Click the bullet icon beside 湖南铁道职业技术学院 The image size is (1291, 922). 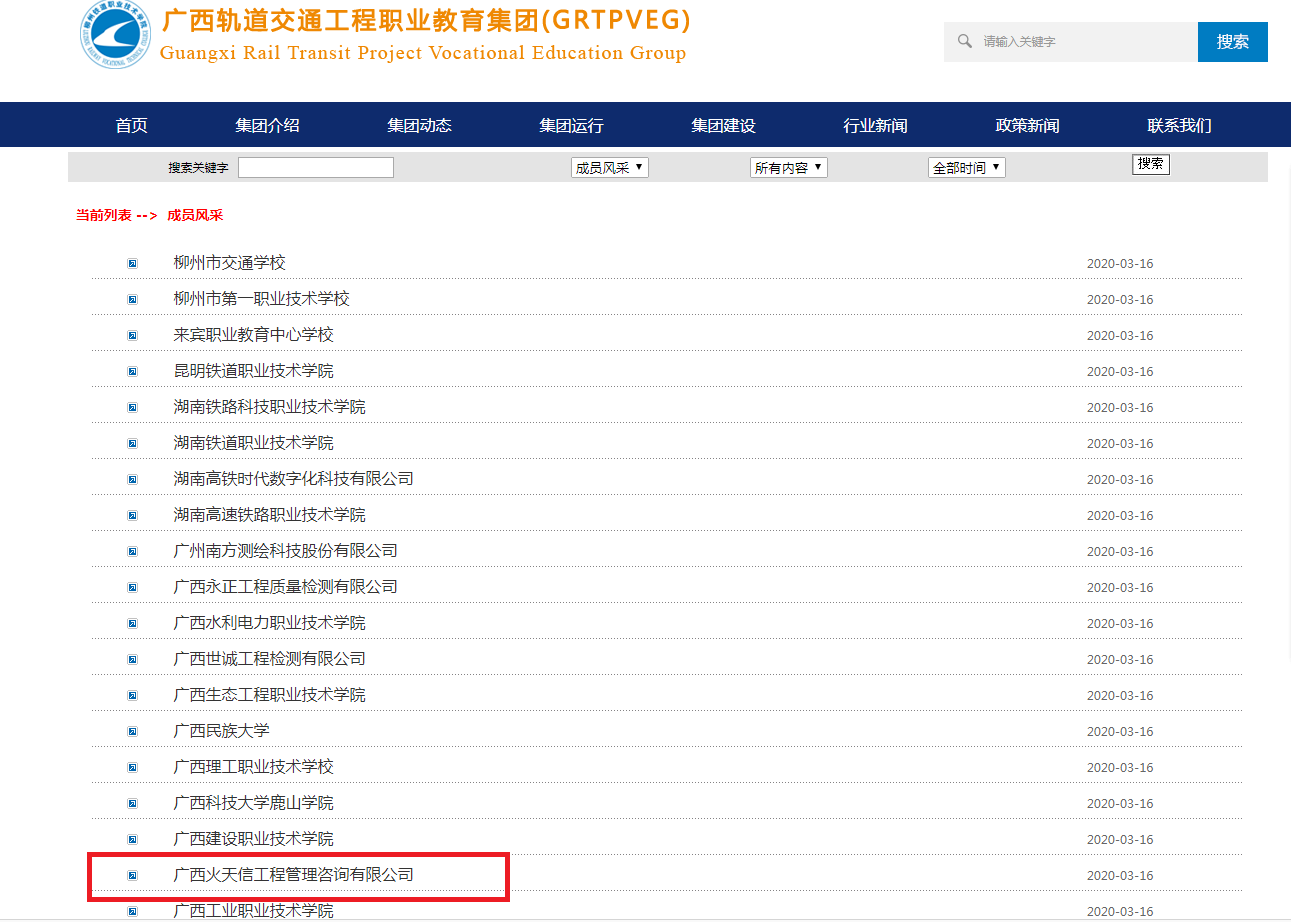[132, 443]
